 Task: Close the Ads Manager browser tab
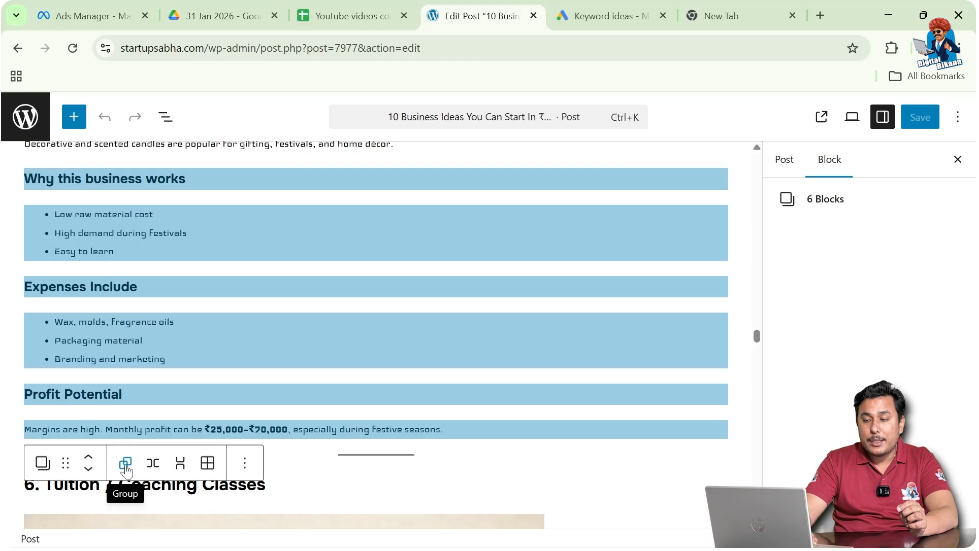tap(145, 16)
